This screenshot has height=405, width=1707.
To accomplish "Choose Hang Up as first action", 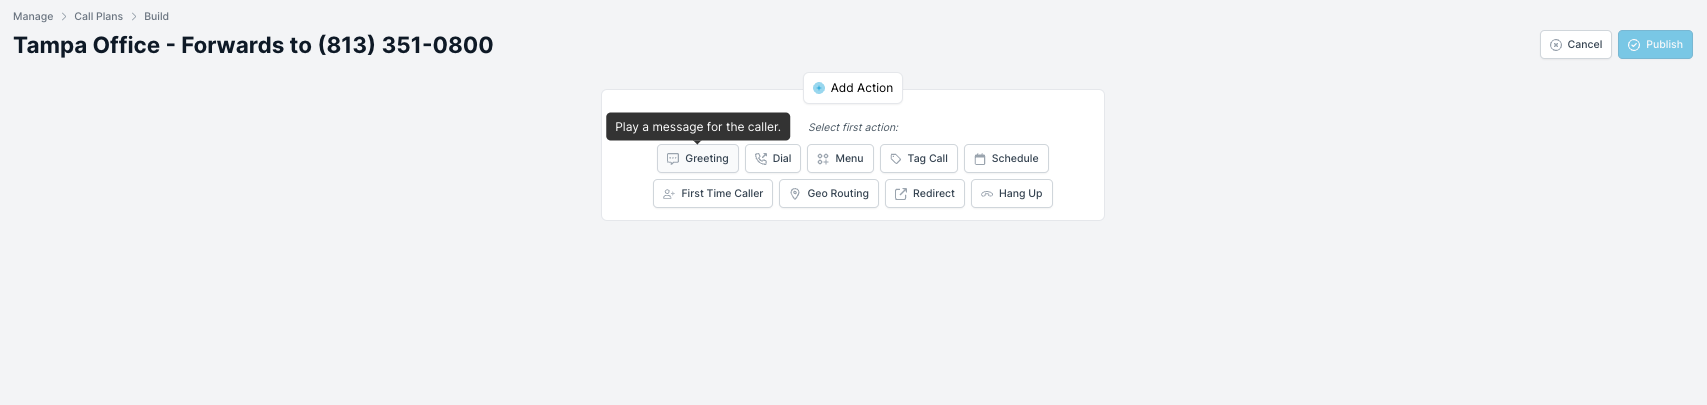I will [x=1012, y=194].
